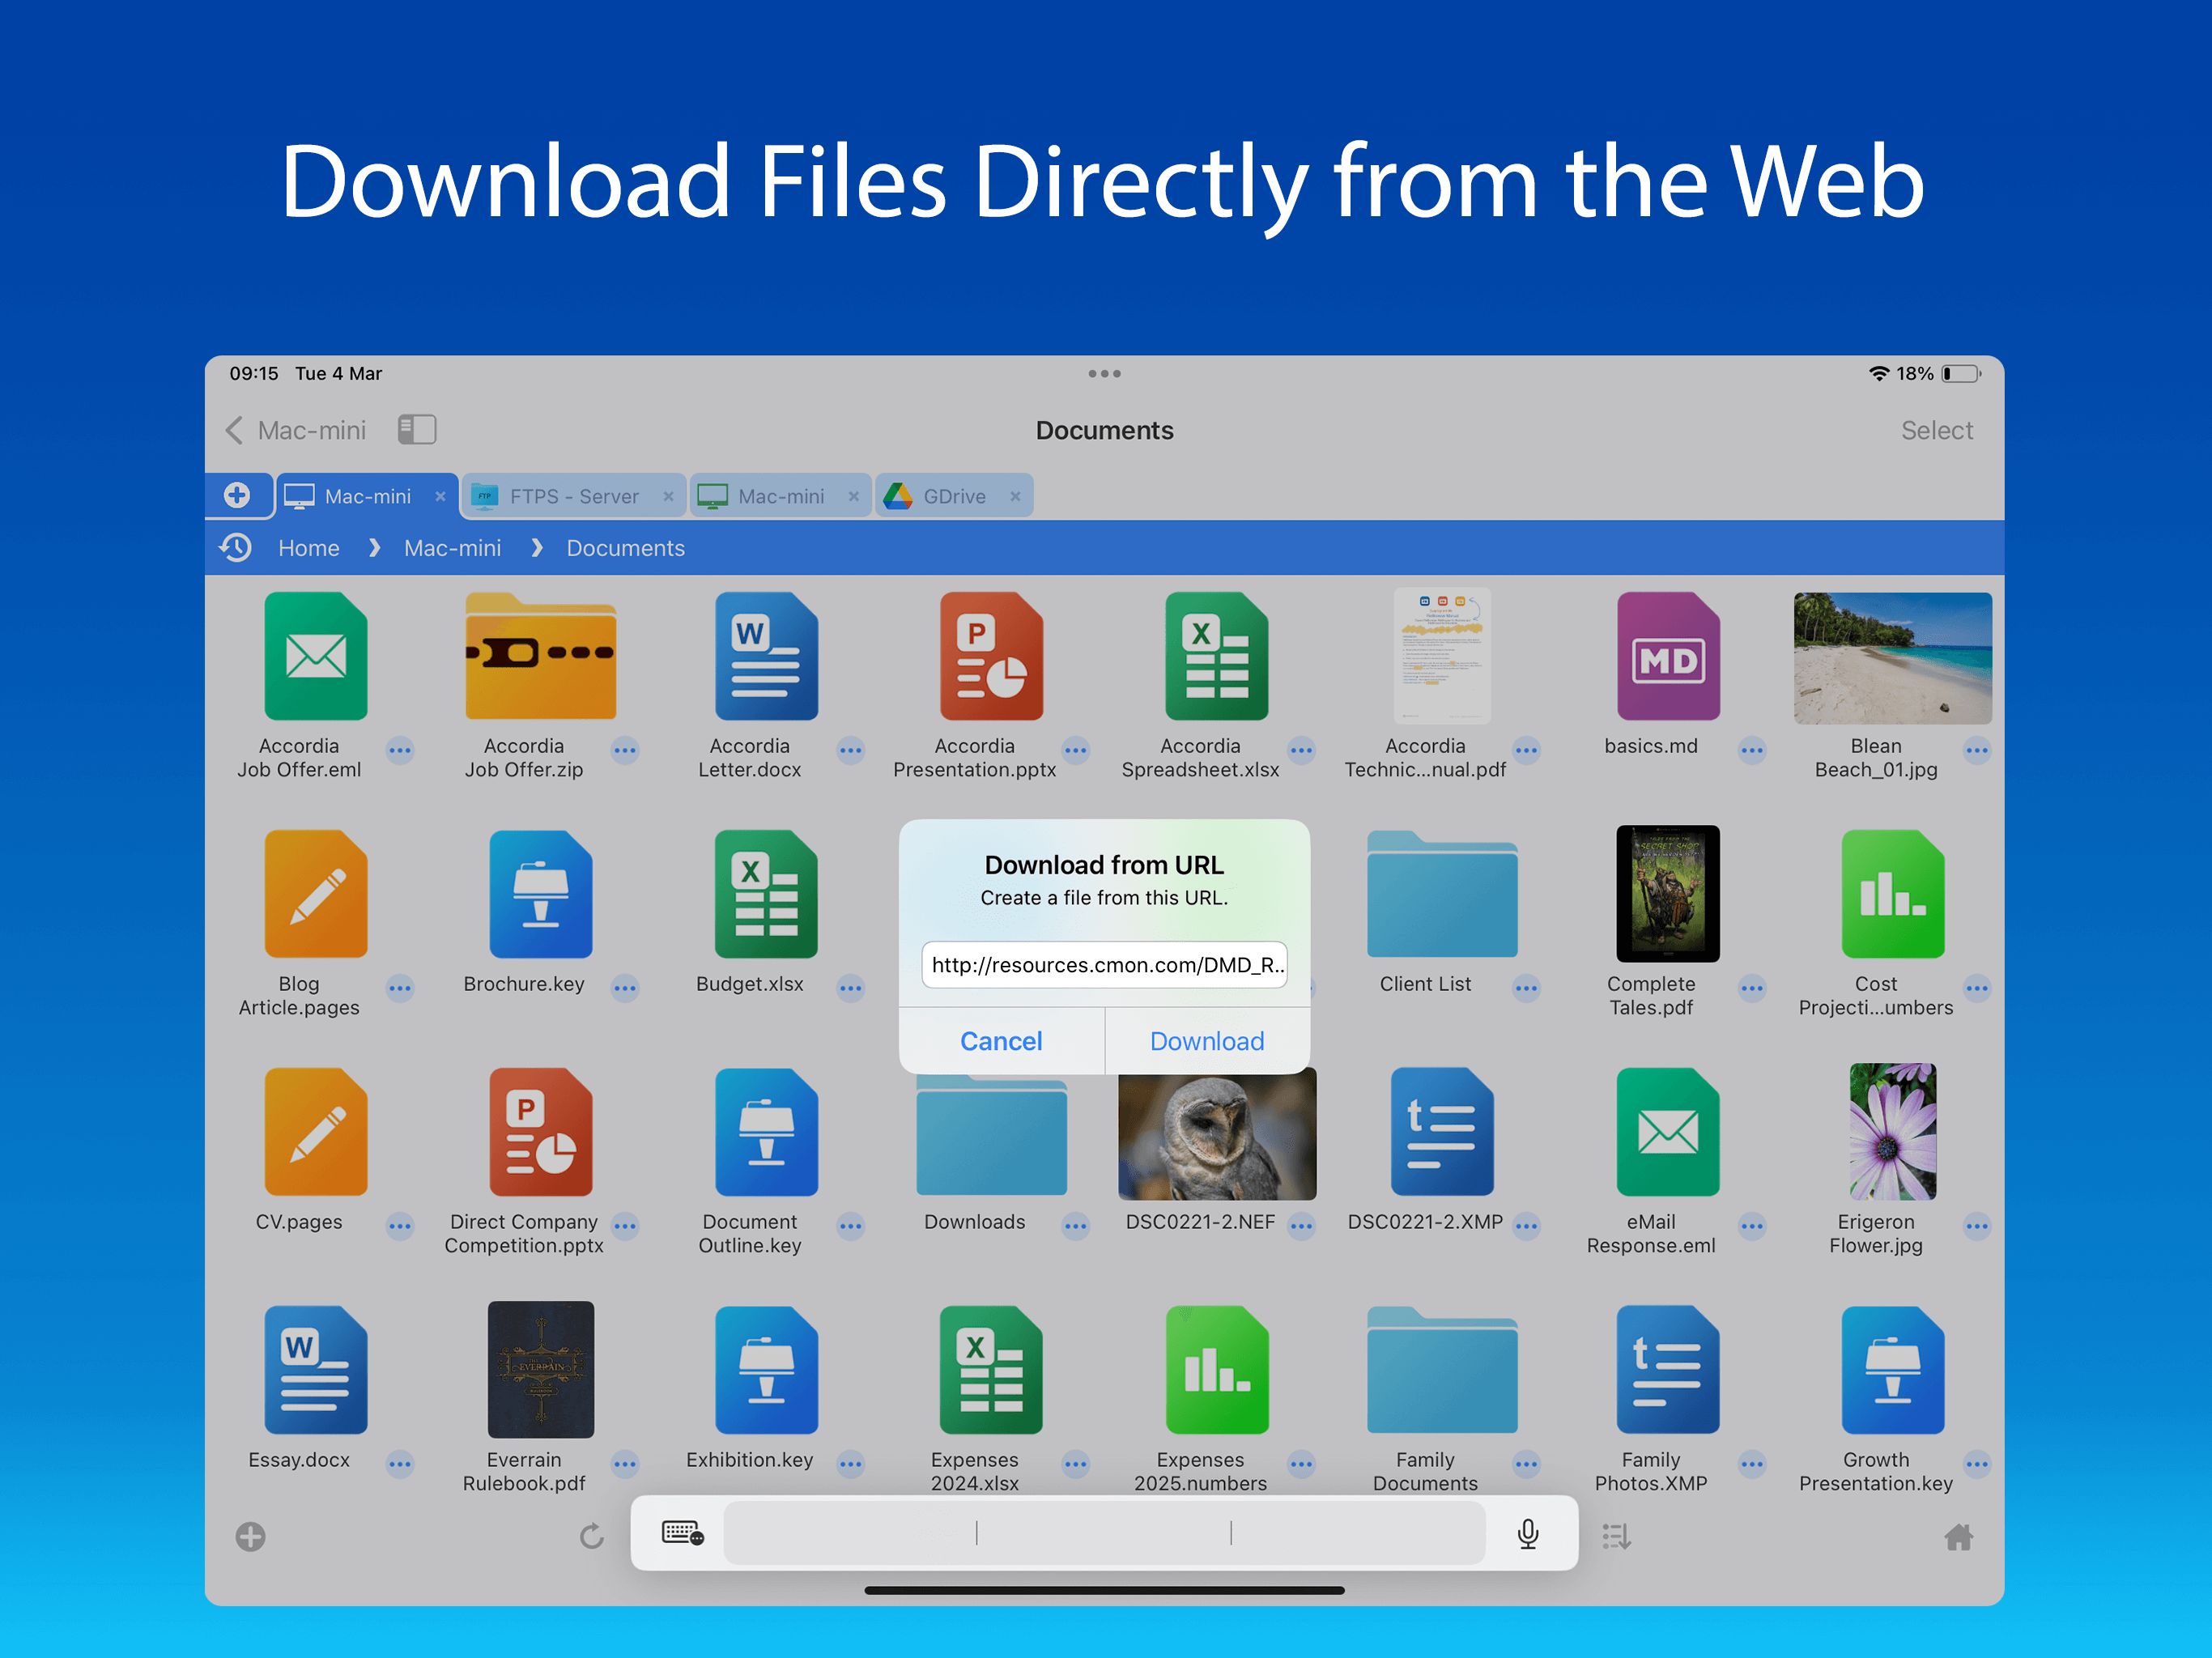The image size is (2212, 1658).
Task: Open more options for basics.md
Action: 1751,750
